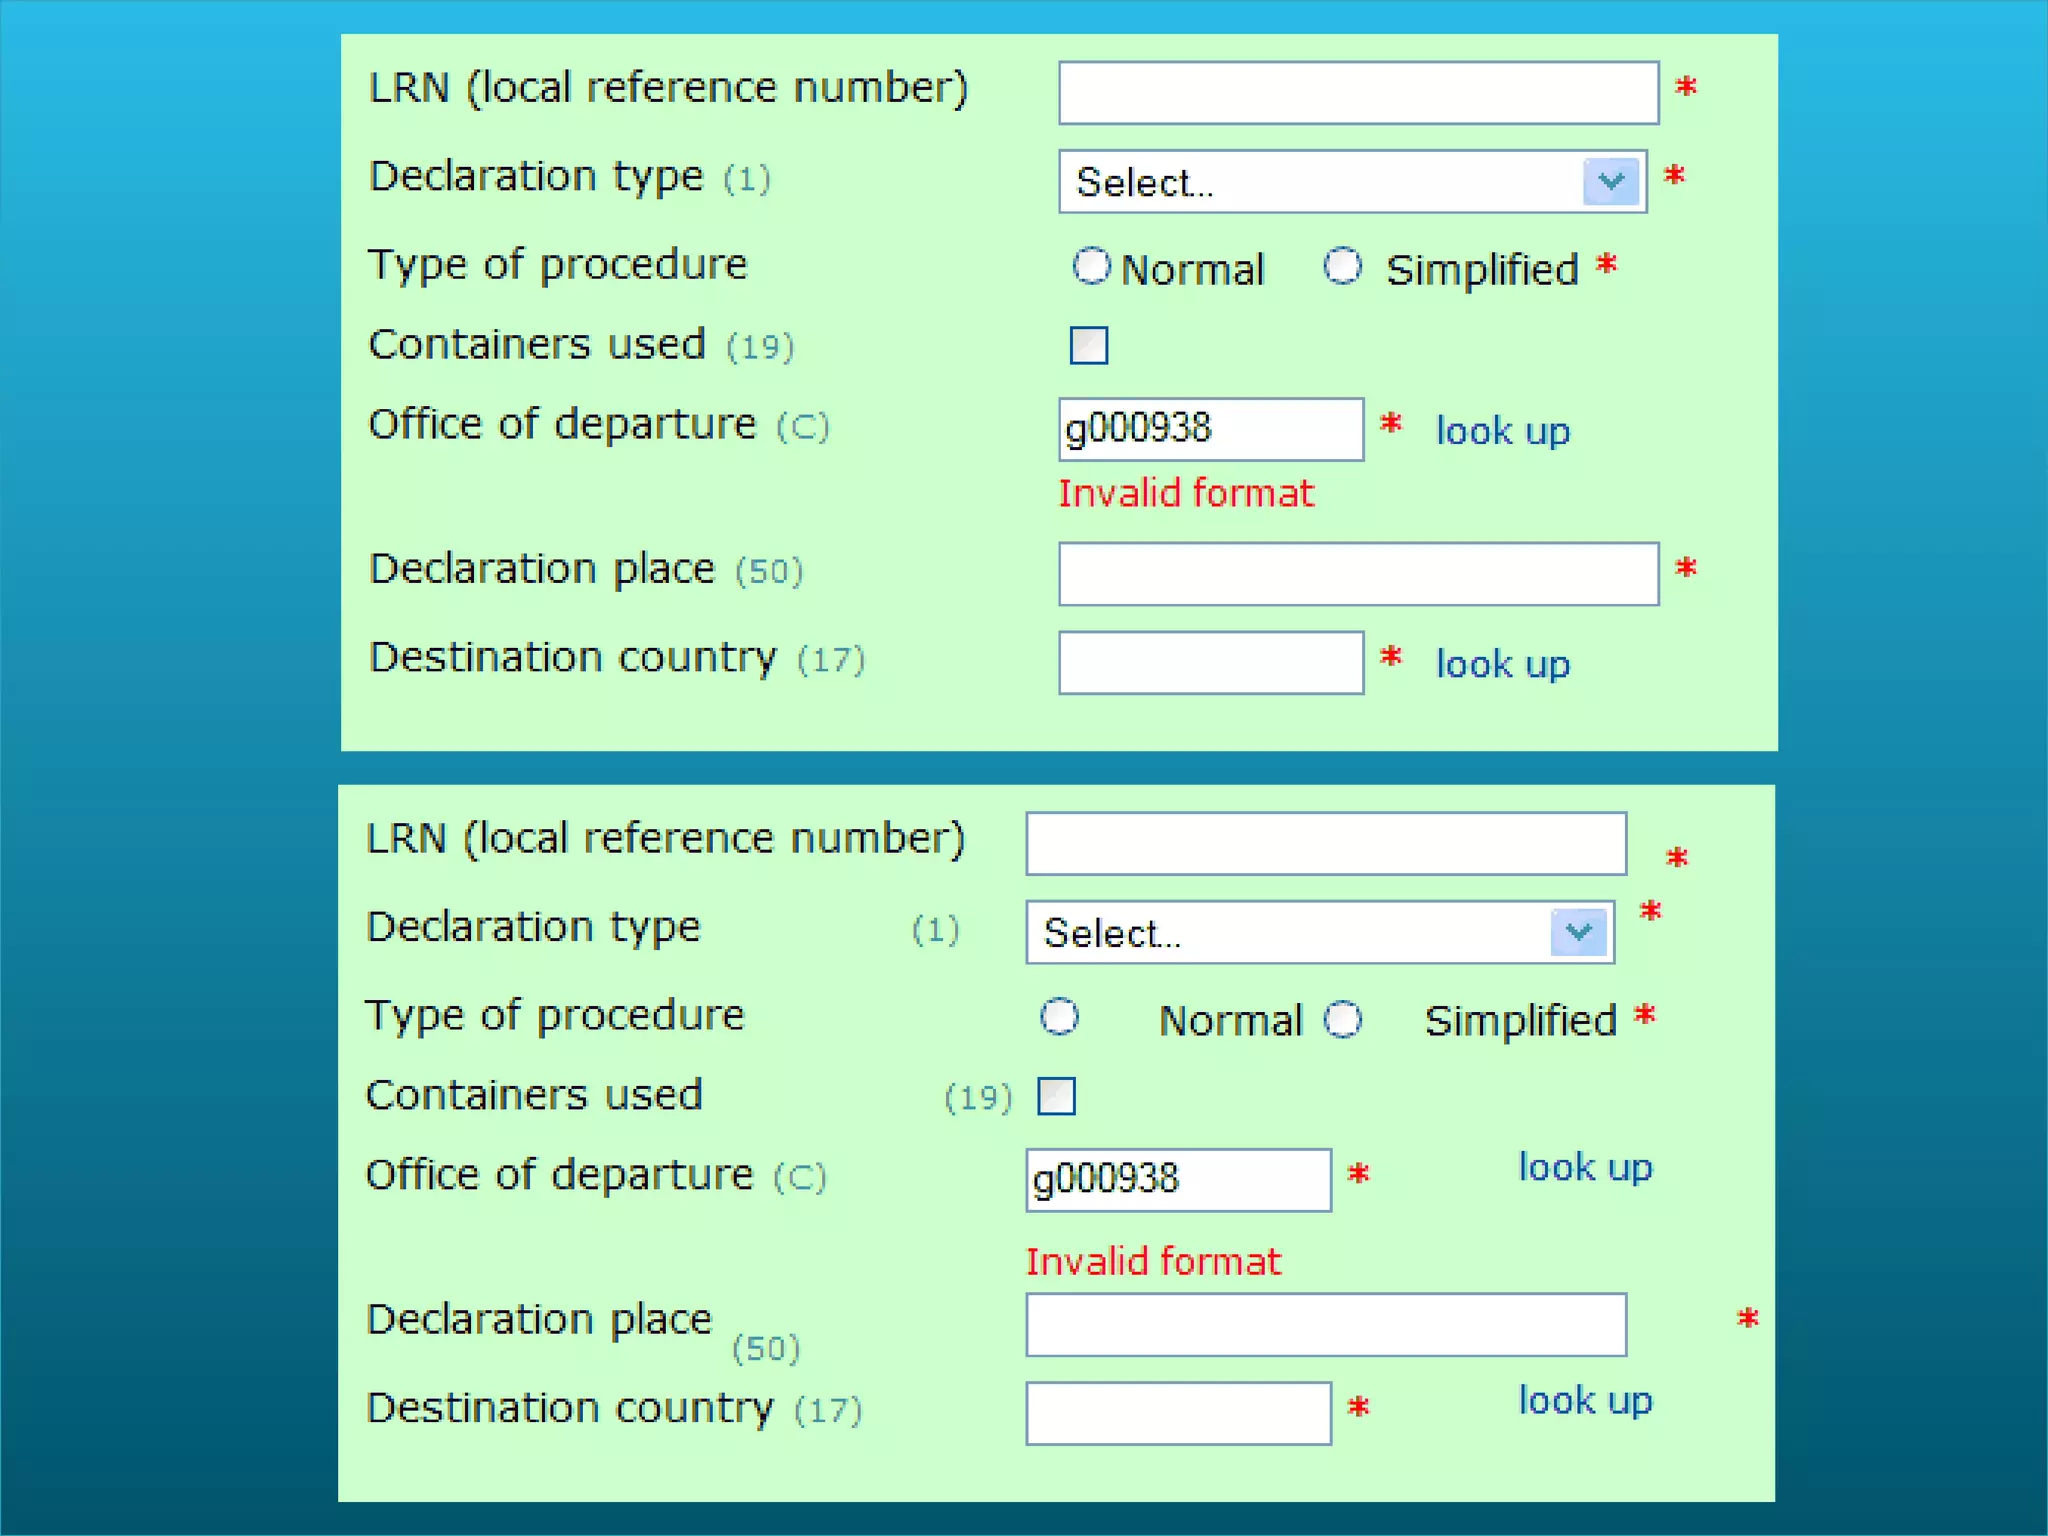Click look up for bottom Destination country
This screenshot has width=2048, height=1536.
(1585, 1400)
